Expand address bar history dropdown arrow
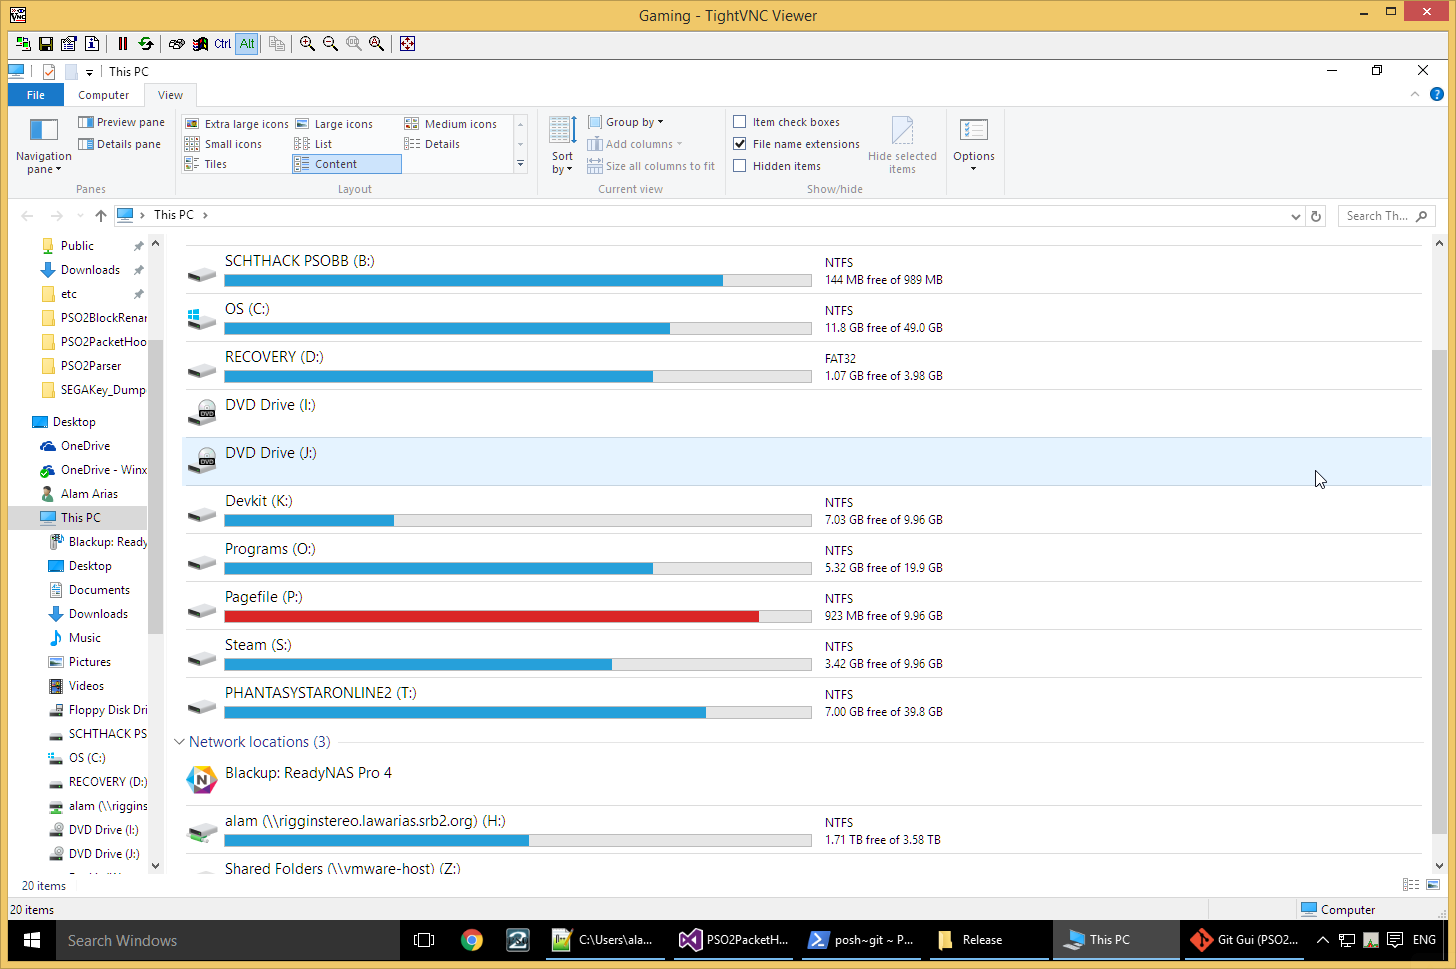 1296,216
